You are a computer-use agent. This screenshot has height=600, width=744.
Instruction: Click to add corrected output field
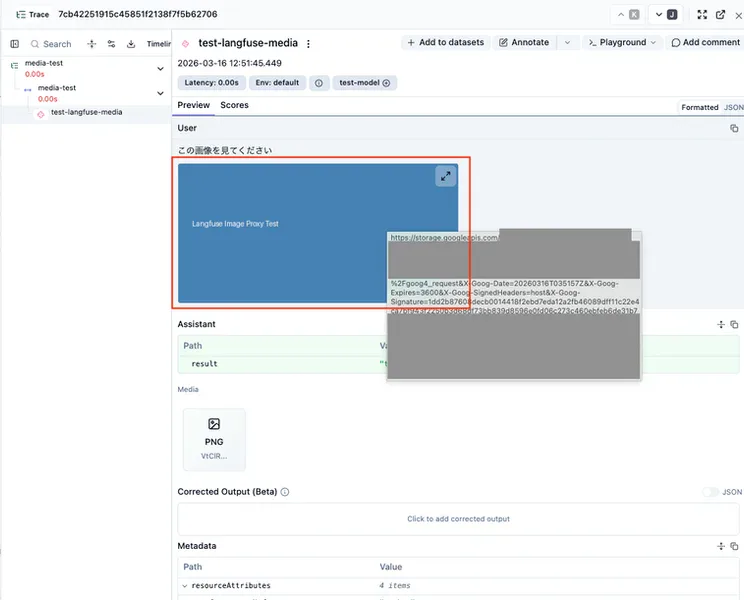(458, 519)
